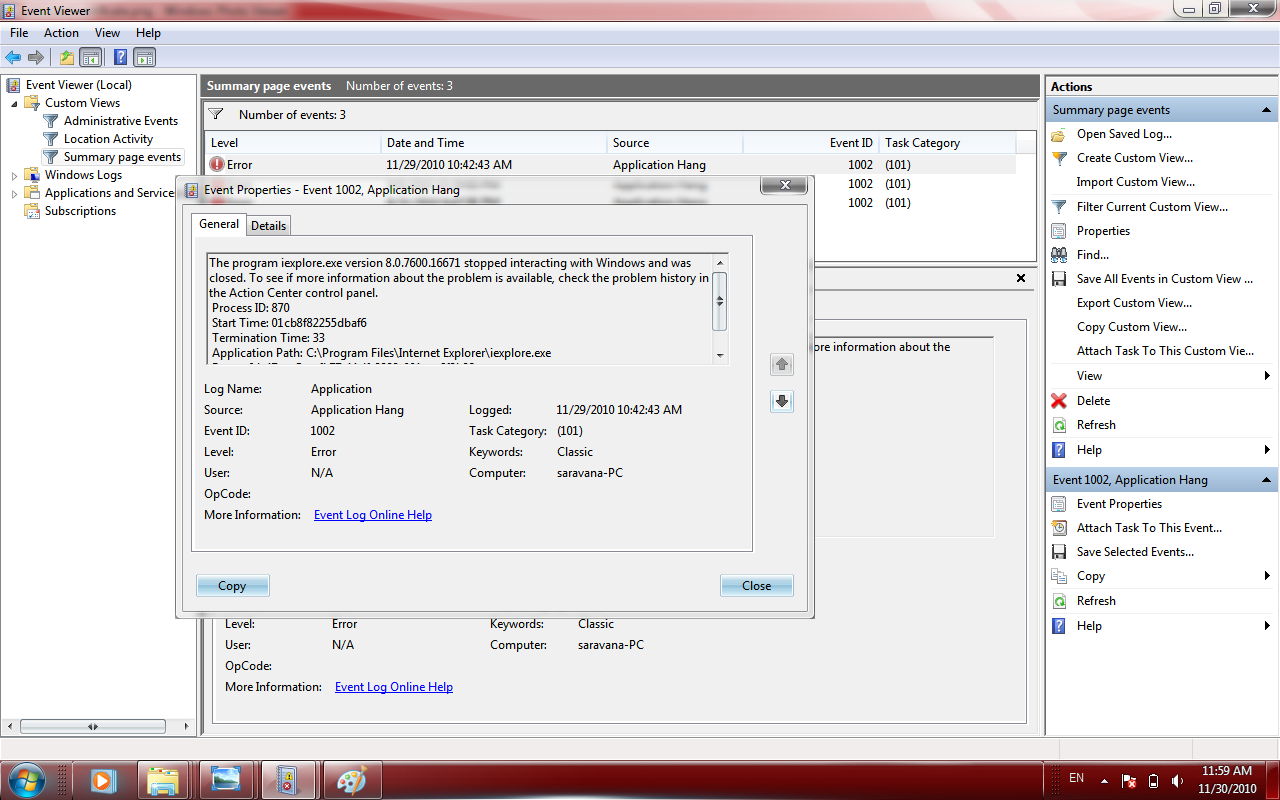The image size is (1280, 800).
Task: Select Administrative Events custom view
Action: click(121, 121)
